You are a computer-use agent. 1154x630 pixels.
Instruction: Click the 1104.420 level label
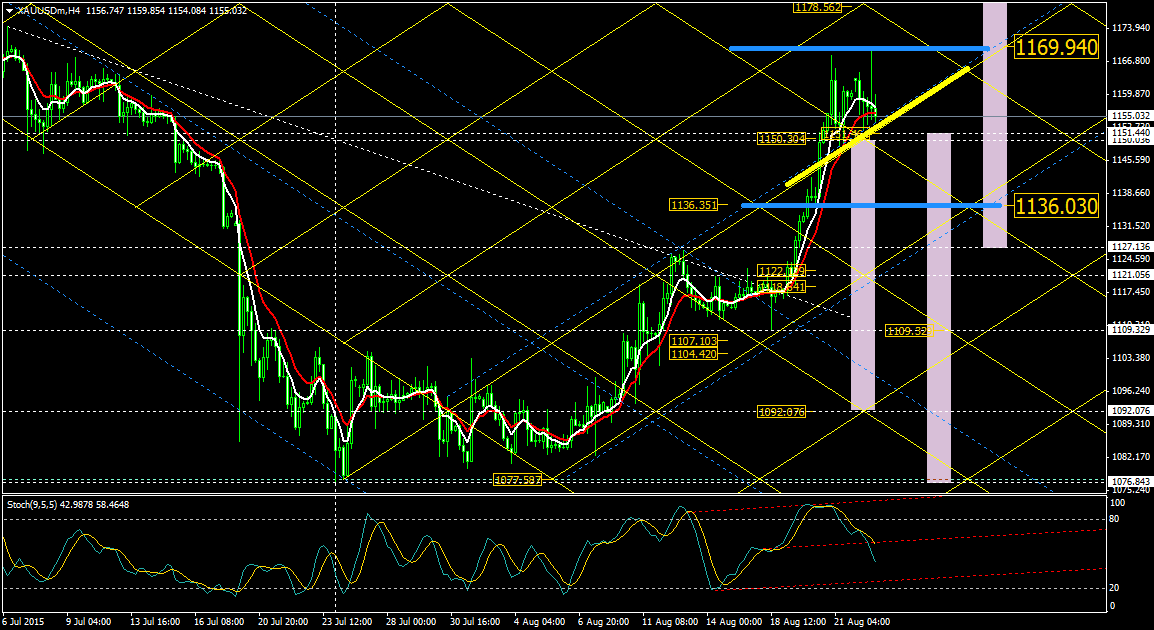[694, 354]
